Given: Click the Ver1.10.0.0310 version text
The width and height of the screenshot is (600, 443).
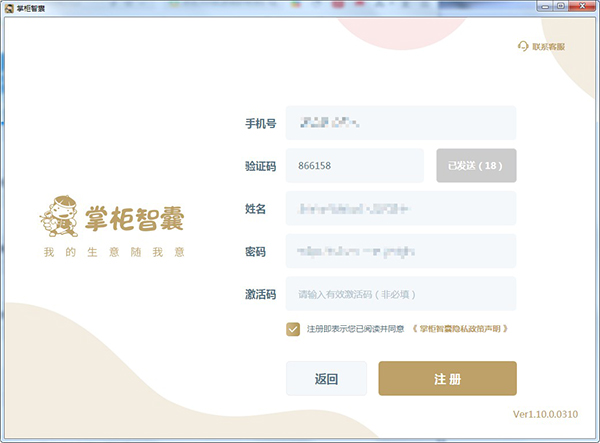Looking at the screenshot, I should (545, 414).
